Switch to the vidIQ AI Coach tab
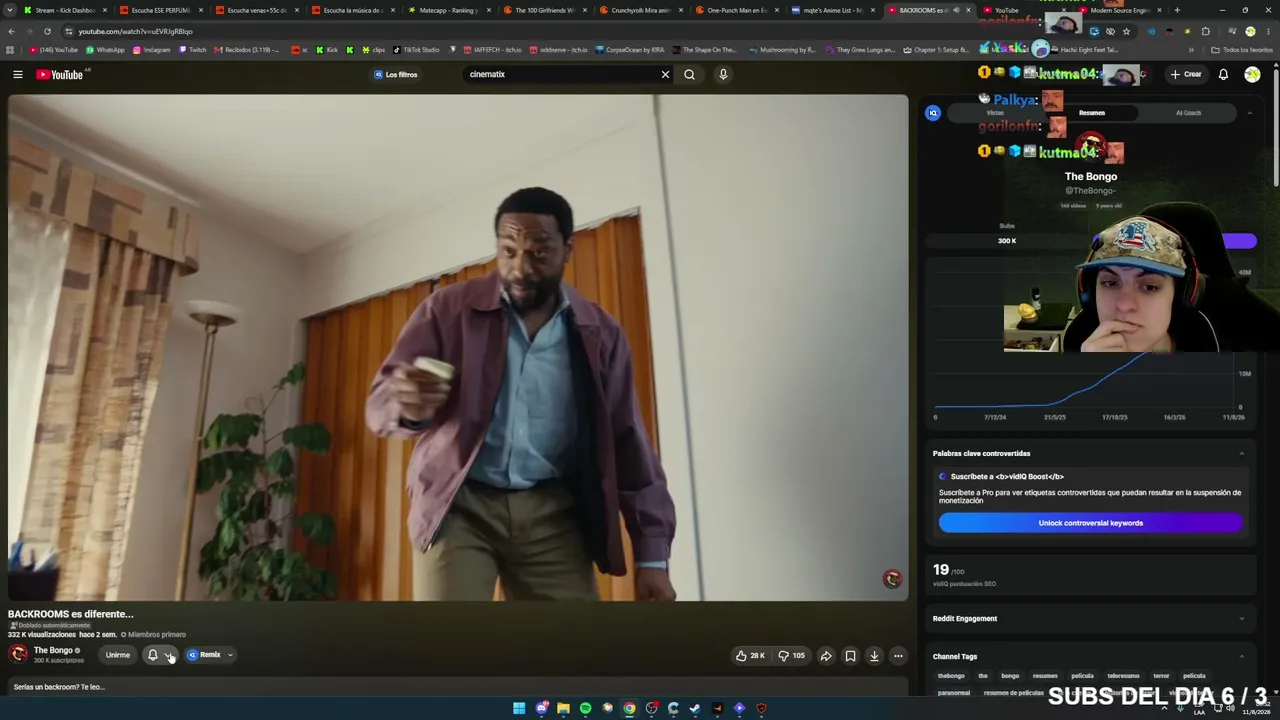 pyautogui.click(x=1188, y=113)
